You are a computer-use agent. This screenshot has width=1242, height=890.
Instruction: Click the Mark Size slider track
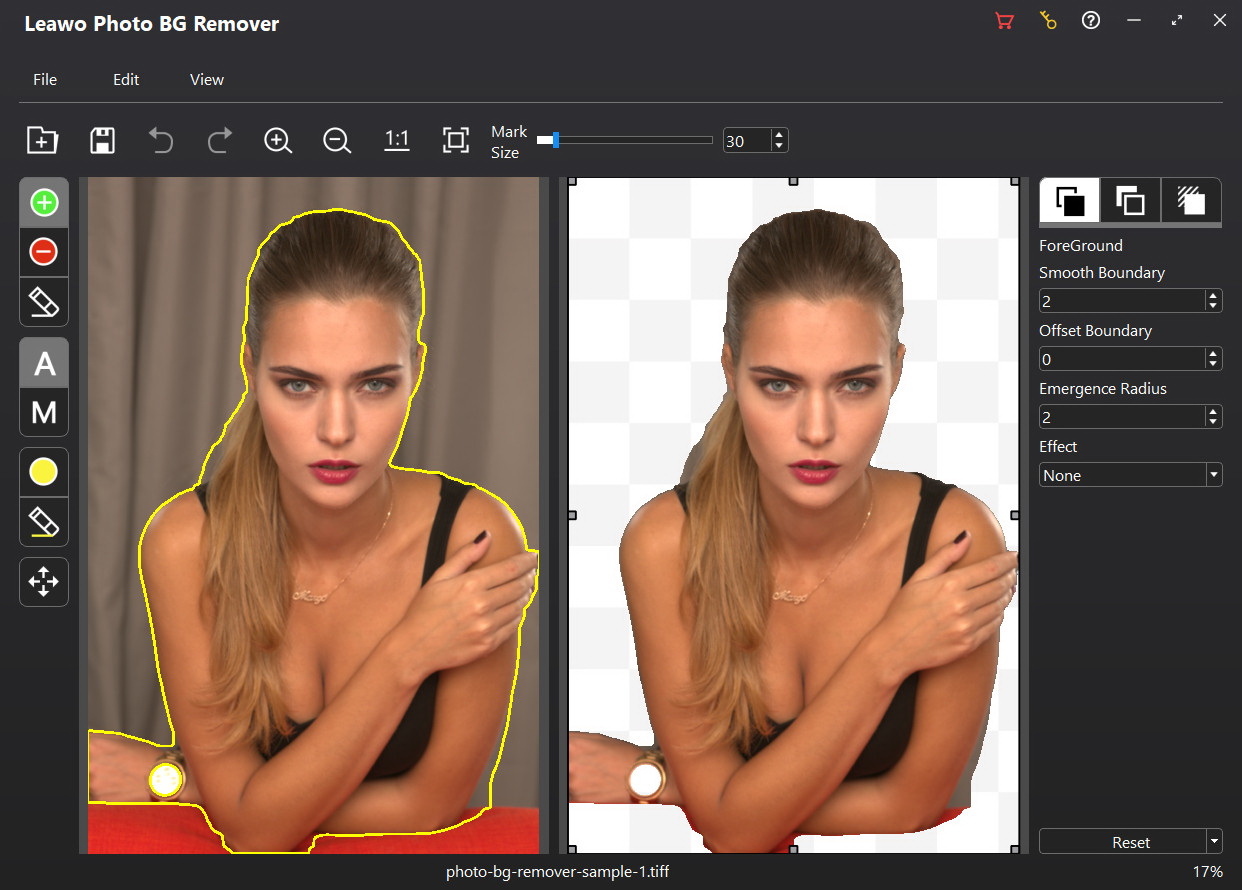coord(630,141)
